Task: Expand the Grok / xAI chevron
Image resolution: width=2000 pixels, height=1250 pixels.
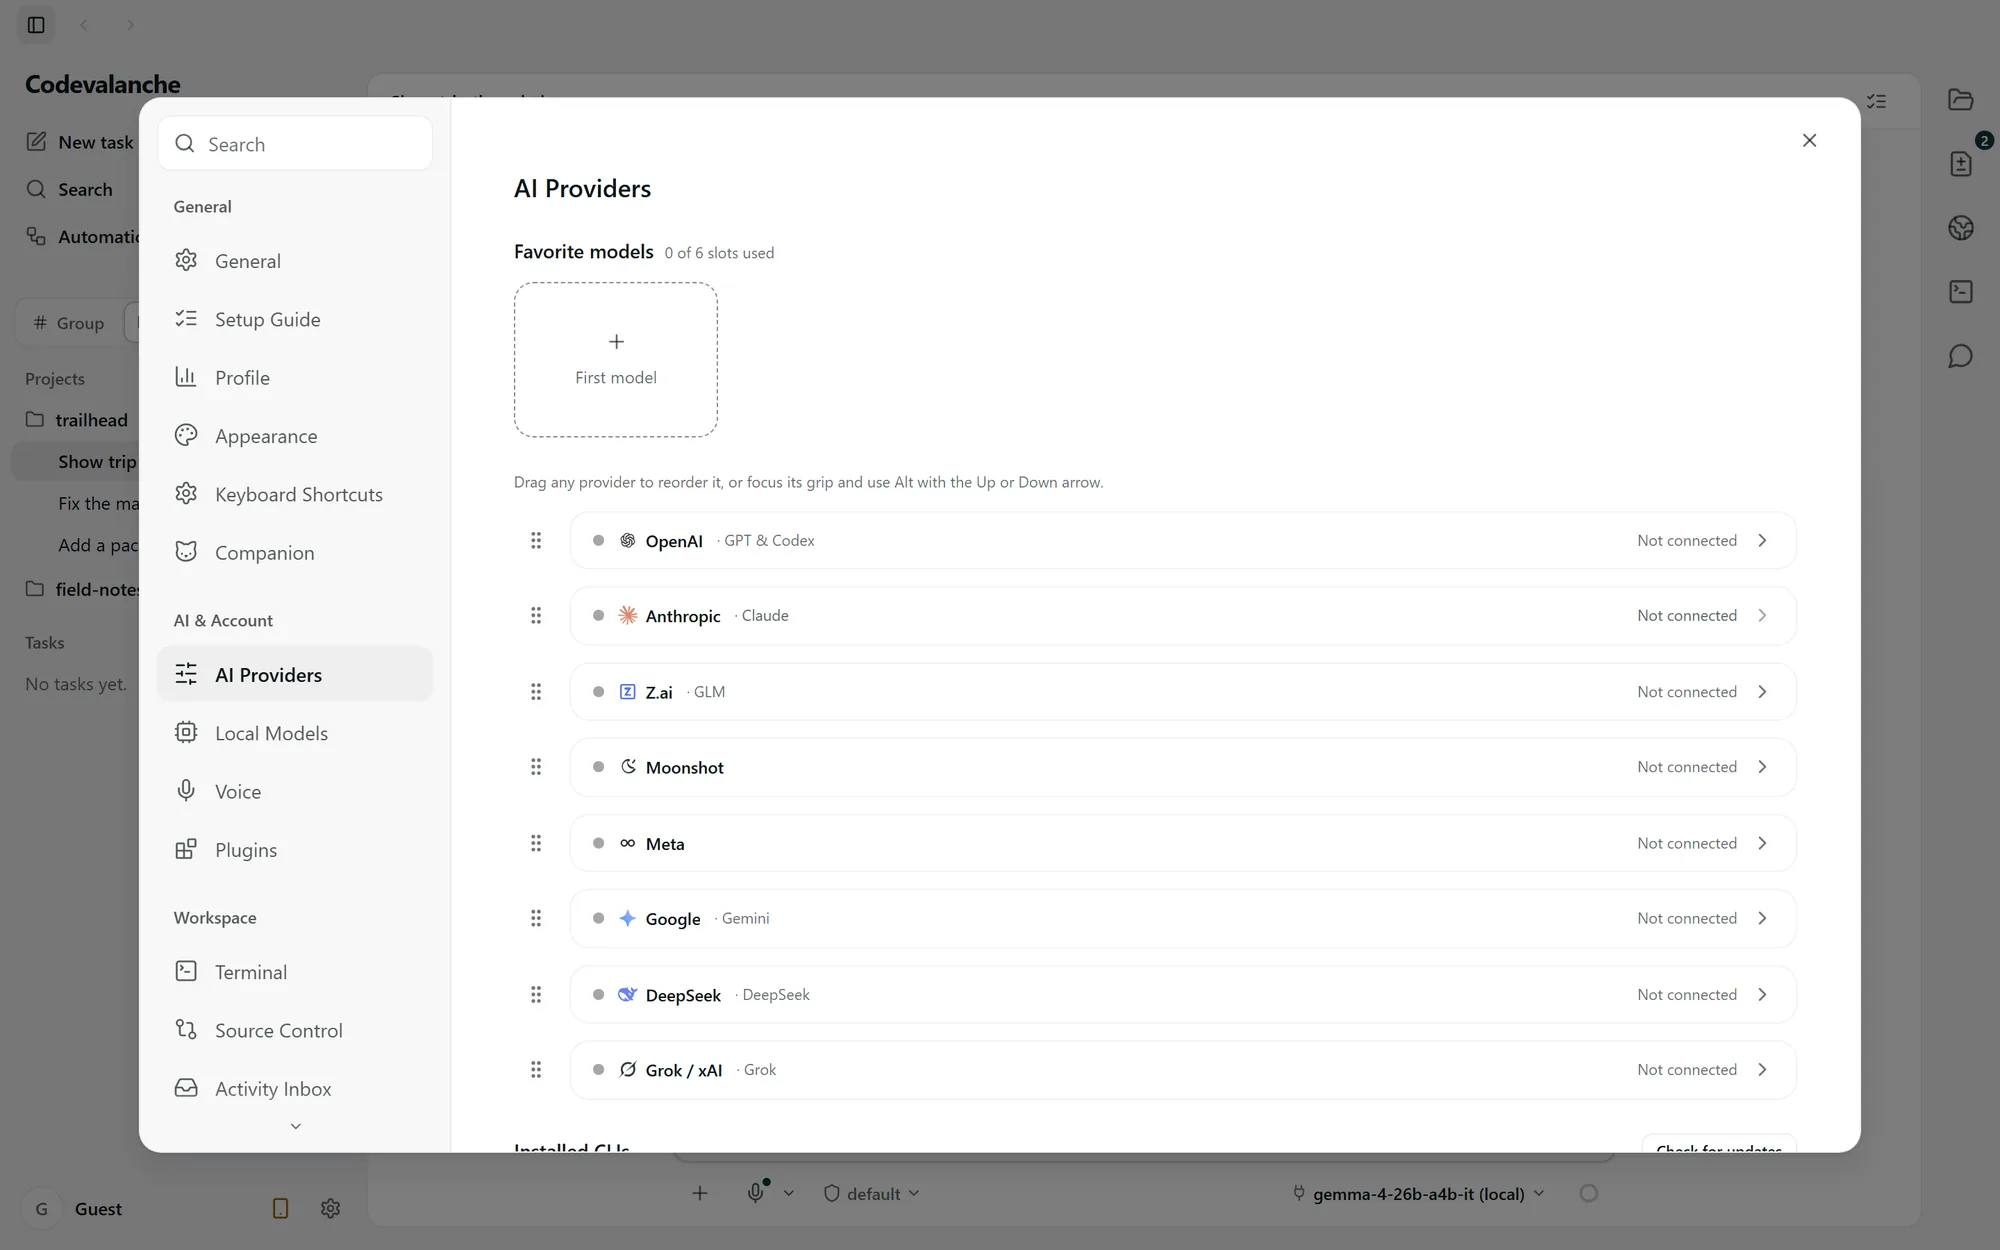Action: [1763, 1070]
